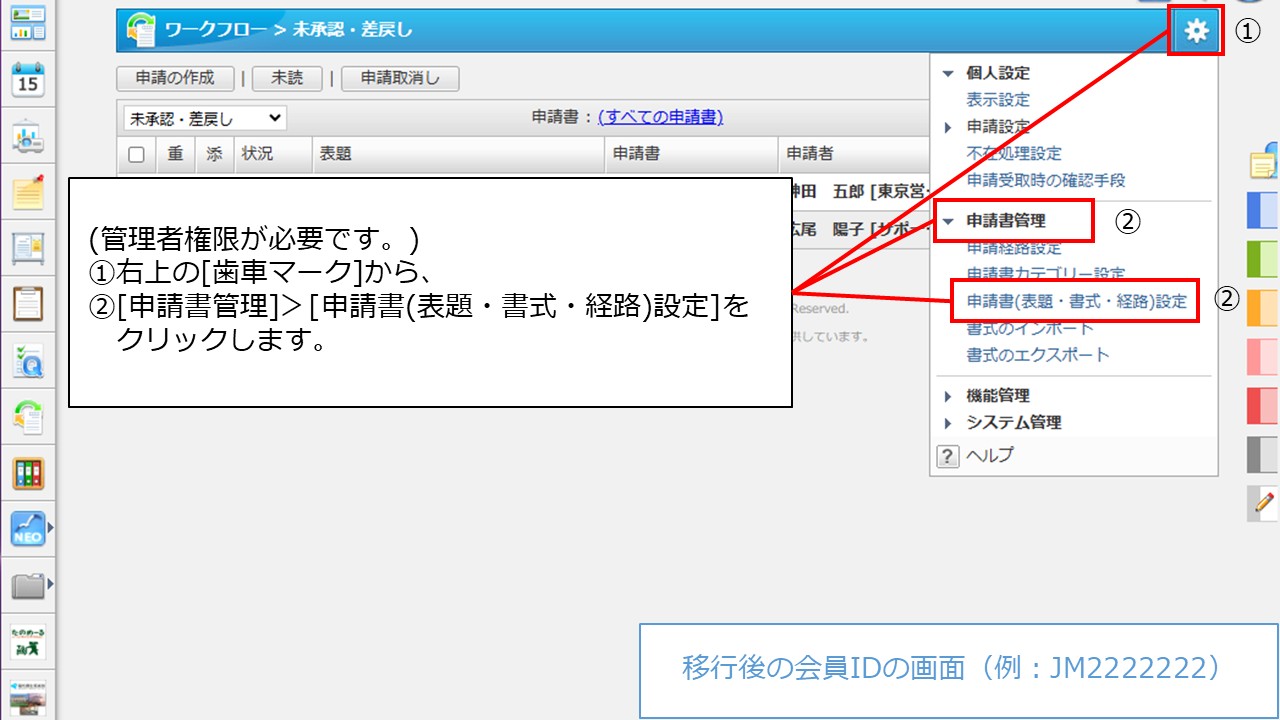Viewport: 1280px width, 720px height.
Task: Pick the gray sticky note color swatch
Action: (1263, 454)
